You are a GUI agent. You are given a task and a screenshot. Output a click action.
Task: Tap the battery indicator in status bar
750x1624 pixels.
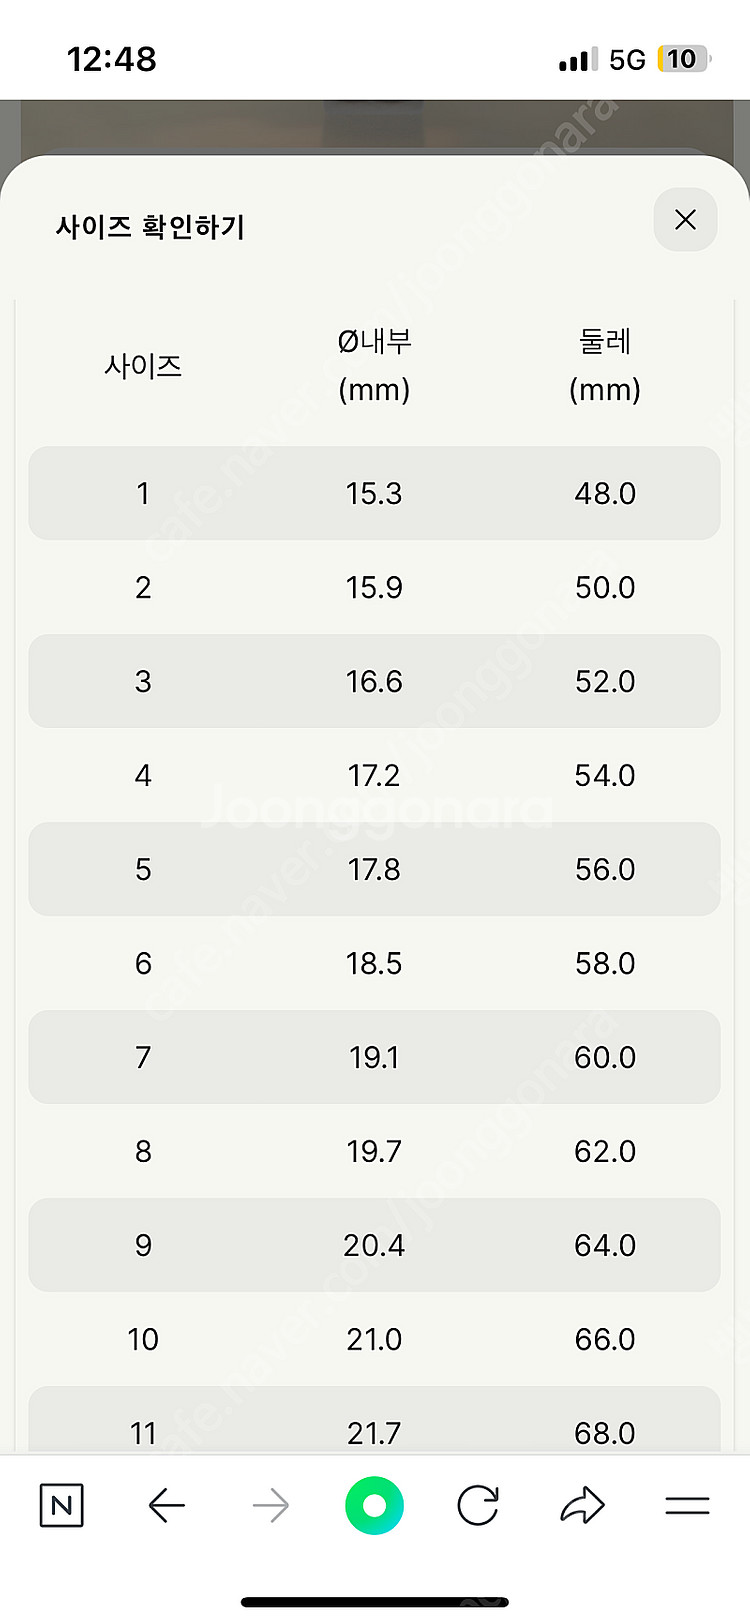683,59
